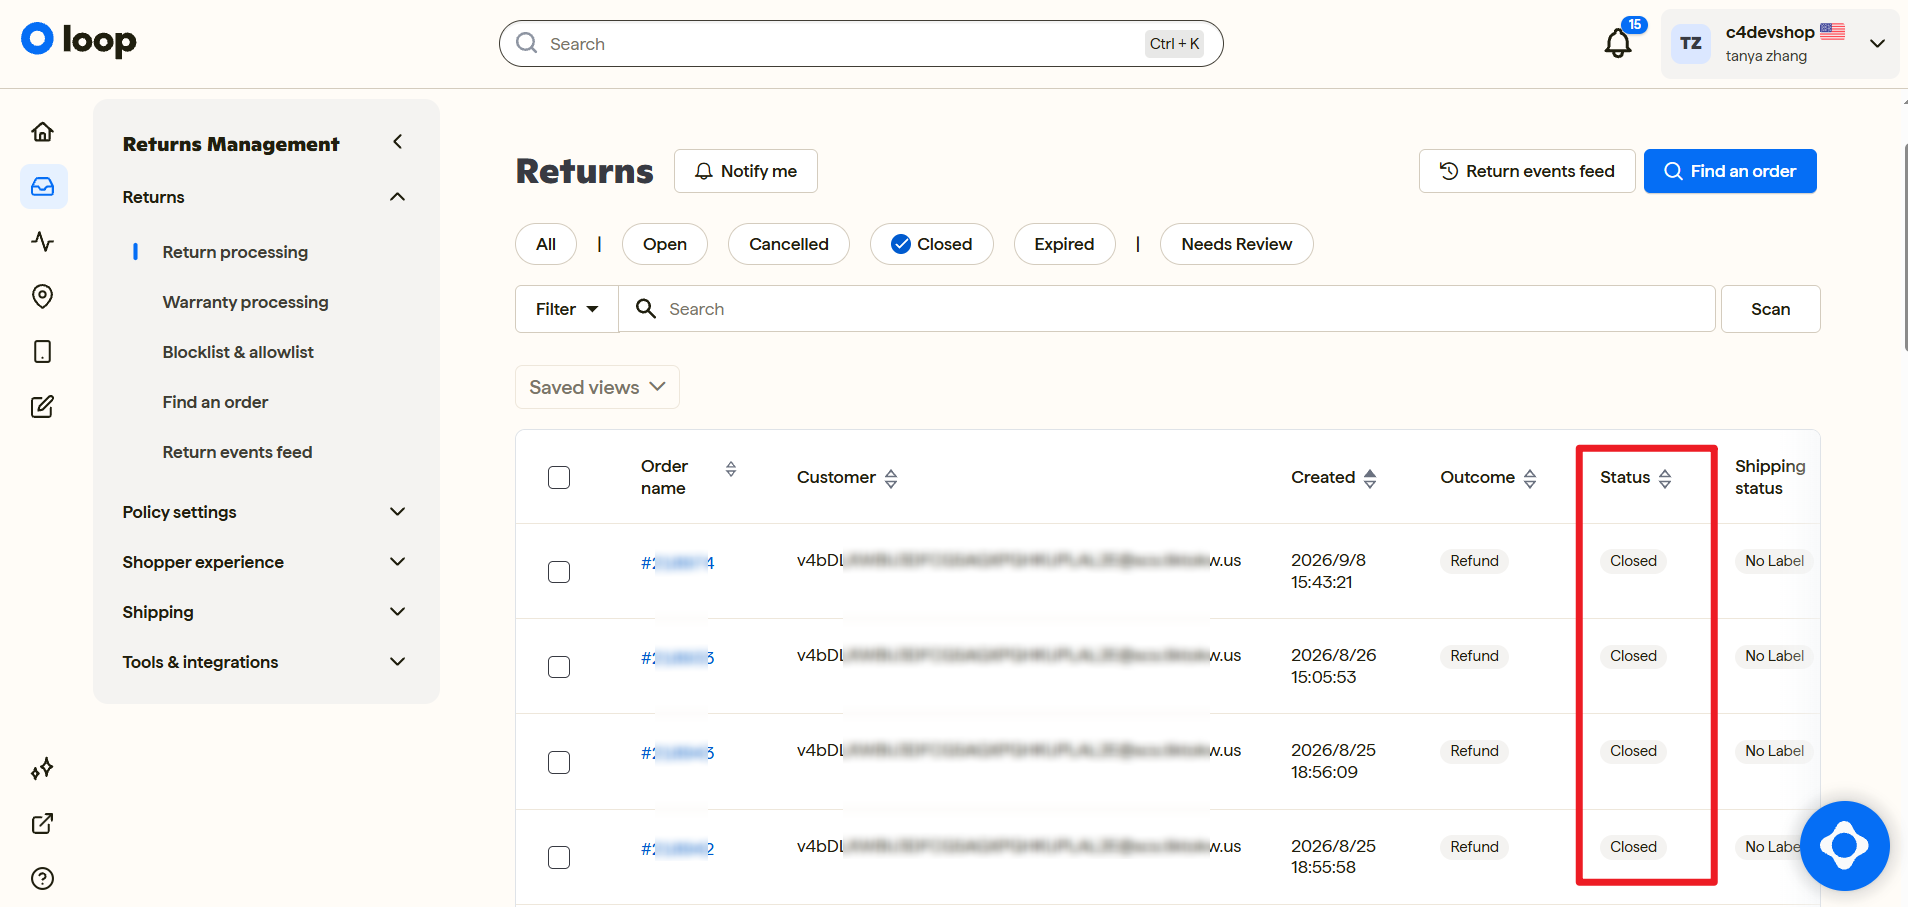1908x907 pixels.
Task: Open the help question mark icon
Action: click(42, 878)
